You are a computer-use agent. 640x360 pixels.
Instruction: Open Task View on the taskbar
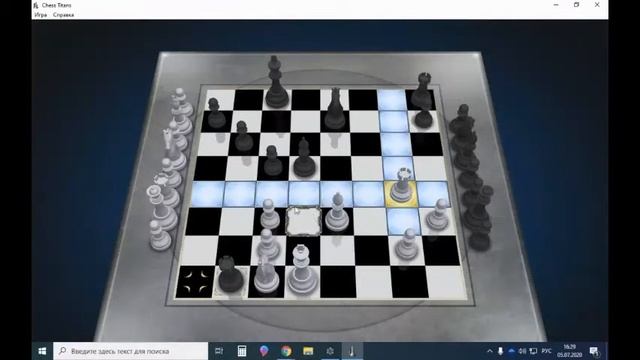coord(219,351)
